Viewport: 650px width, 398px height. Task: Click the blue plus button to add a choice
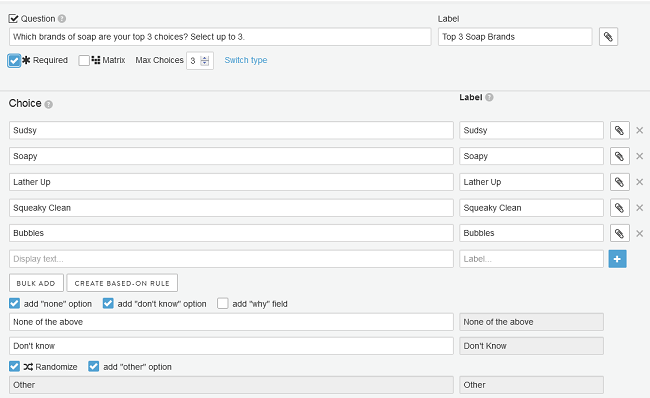coord(617,259)
